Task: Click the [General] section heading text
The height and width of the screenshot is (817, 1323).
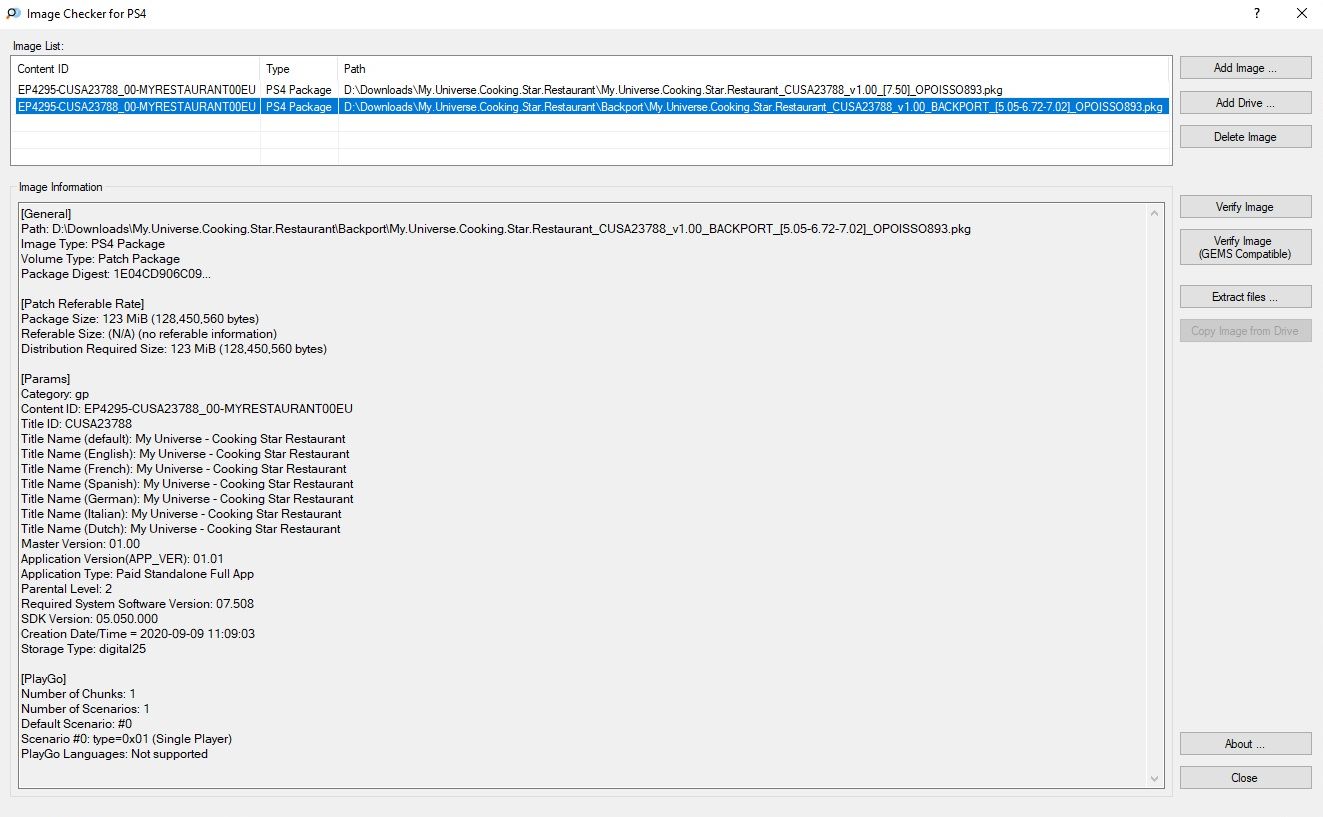Action: (x=46, y=214)
